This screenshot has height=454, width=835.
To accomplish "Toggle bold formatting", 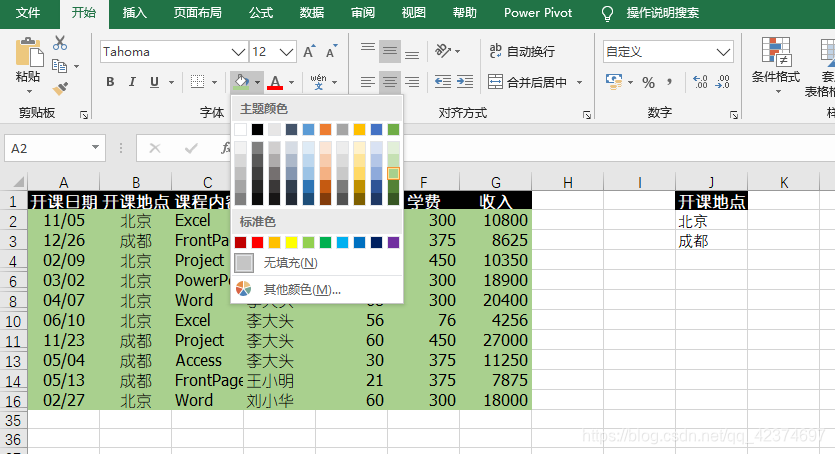I will (x=110, y=82).
